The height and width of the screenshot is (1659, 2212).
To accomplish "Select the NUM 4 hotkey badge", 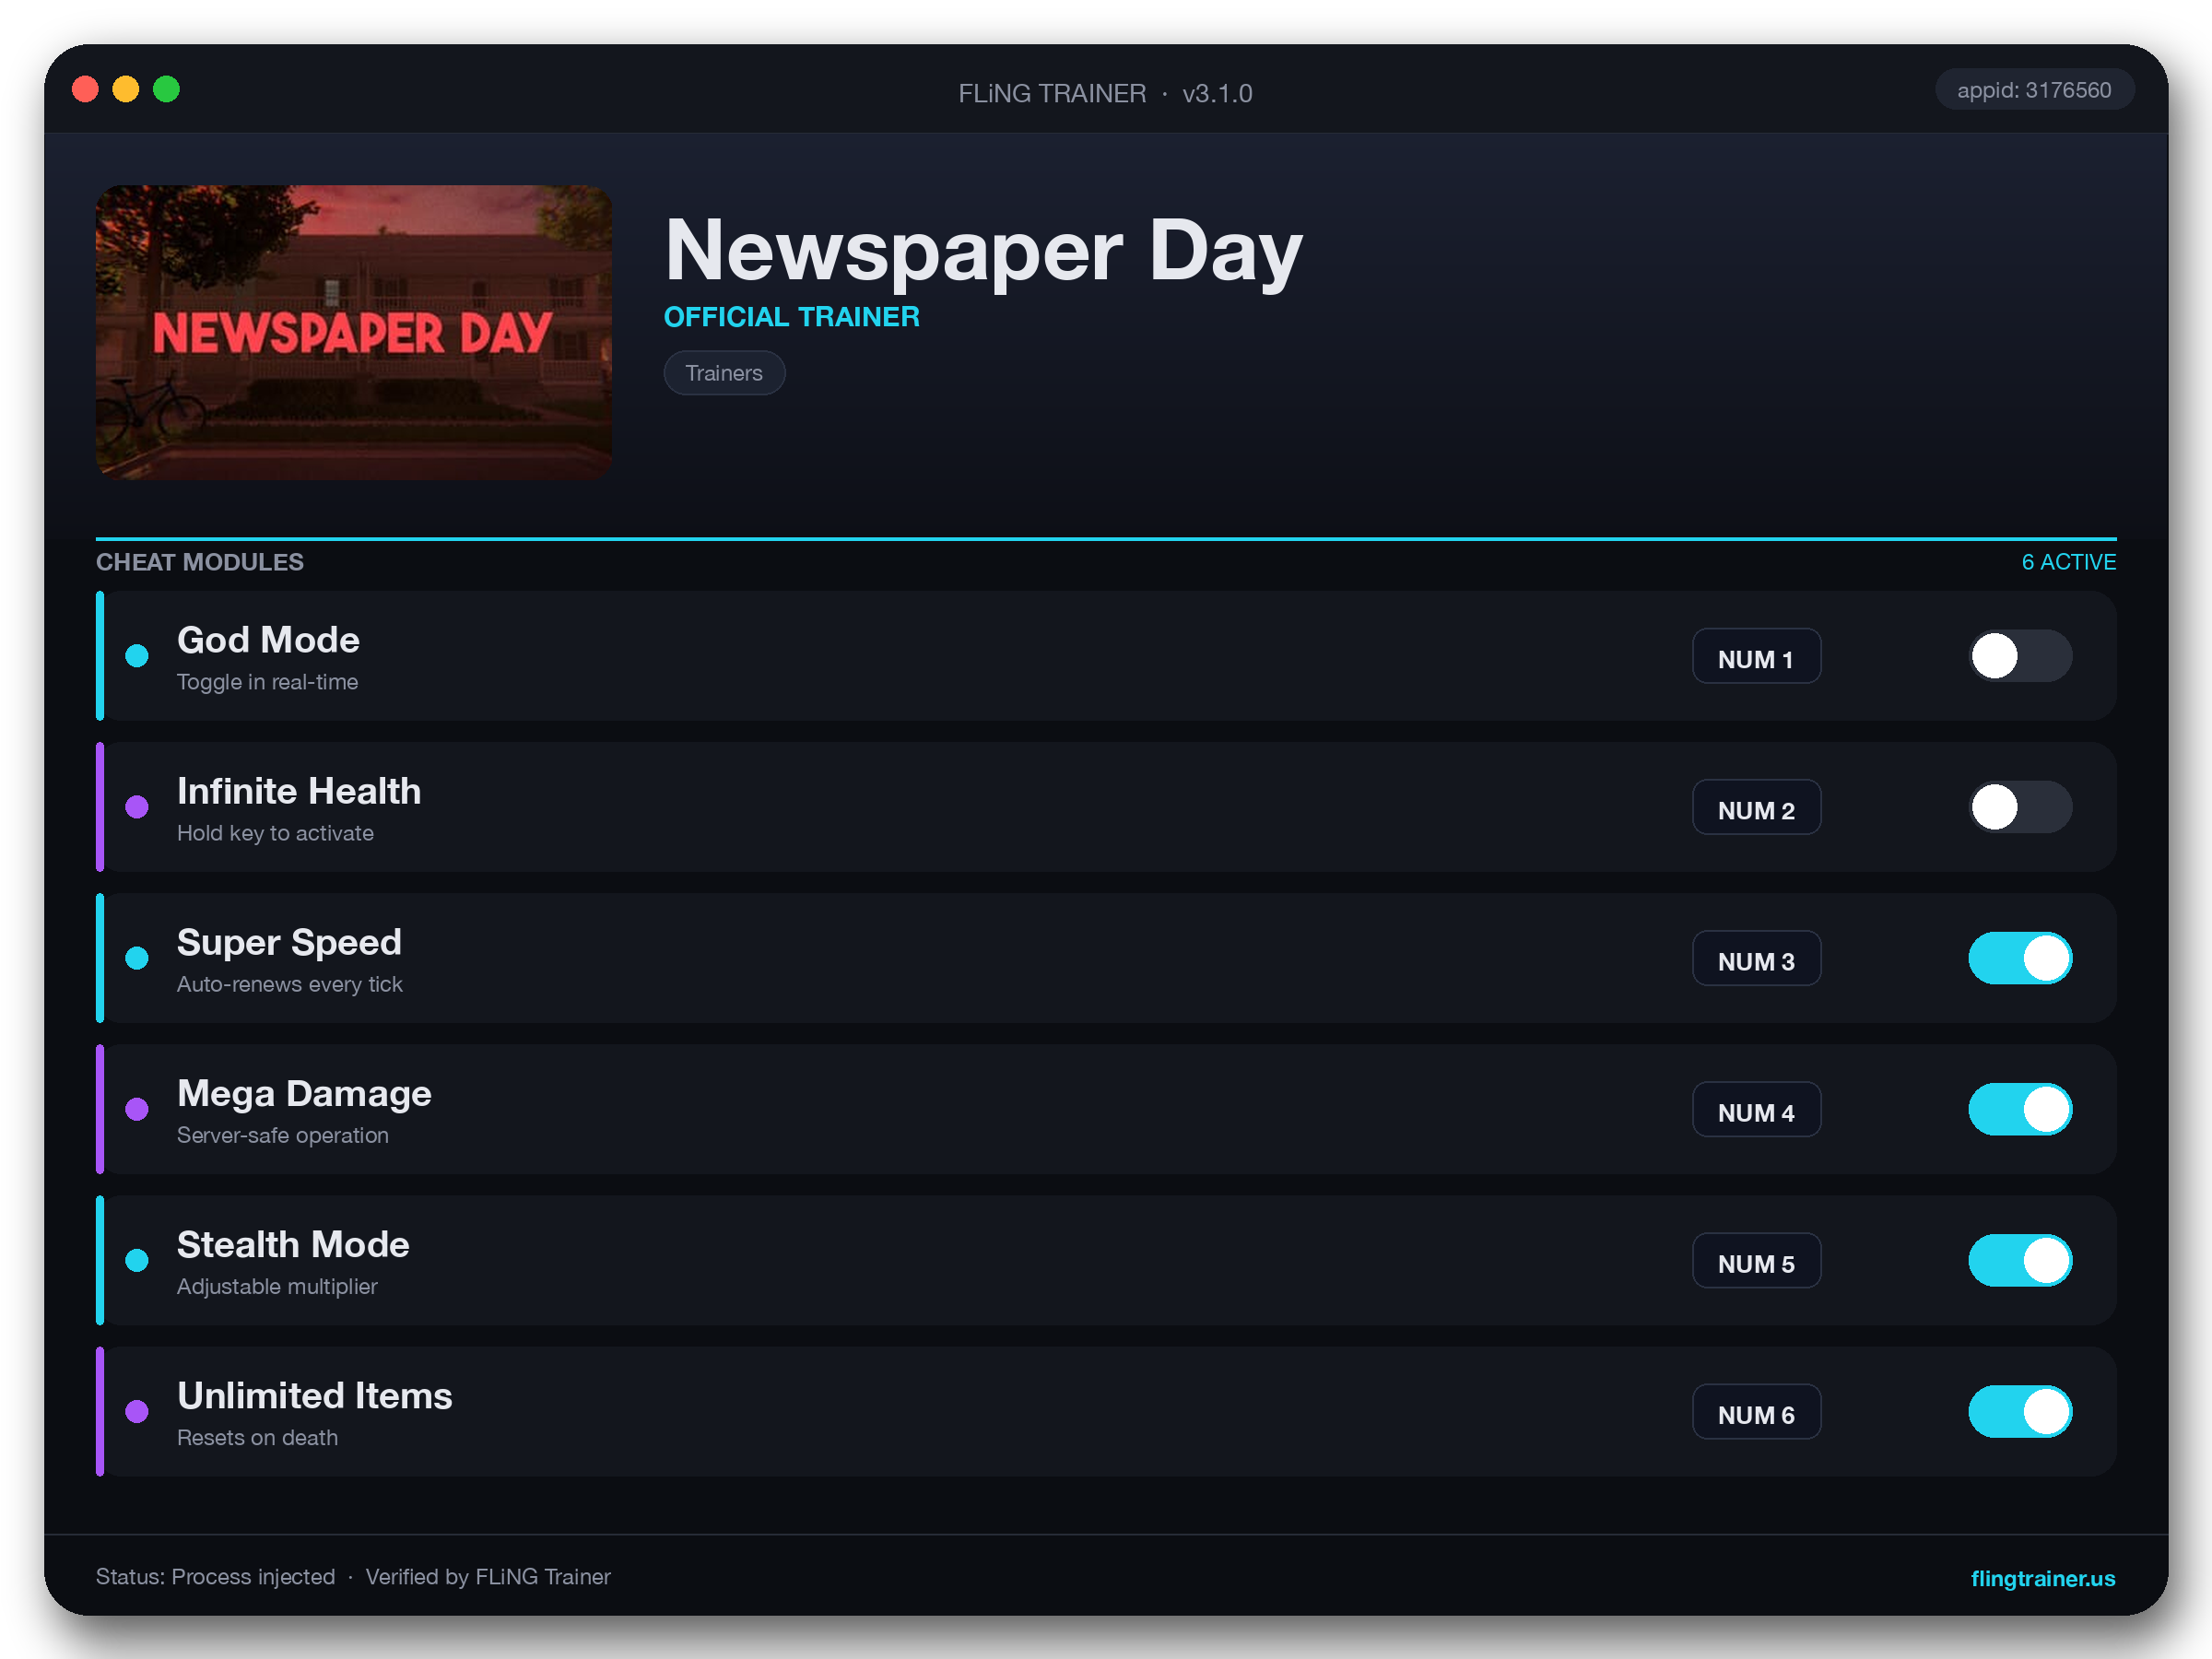I will (1756, 1109).
